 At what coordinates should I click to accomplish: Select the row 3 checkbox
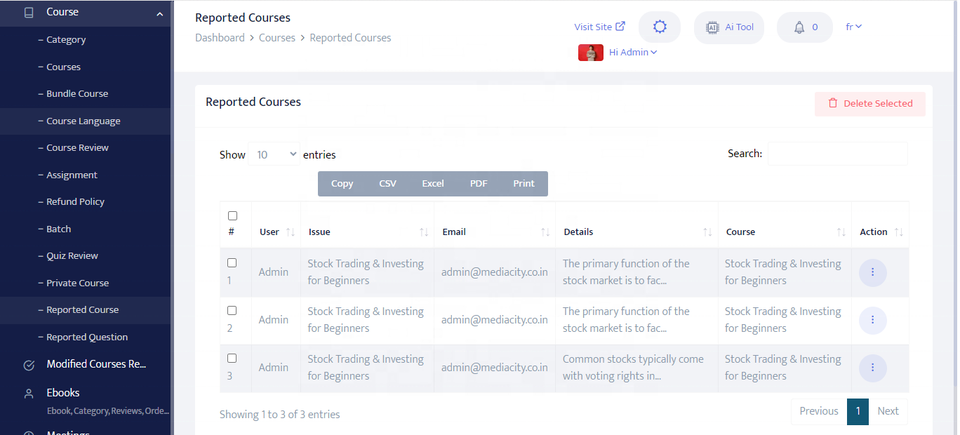point(232,358)
